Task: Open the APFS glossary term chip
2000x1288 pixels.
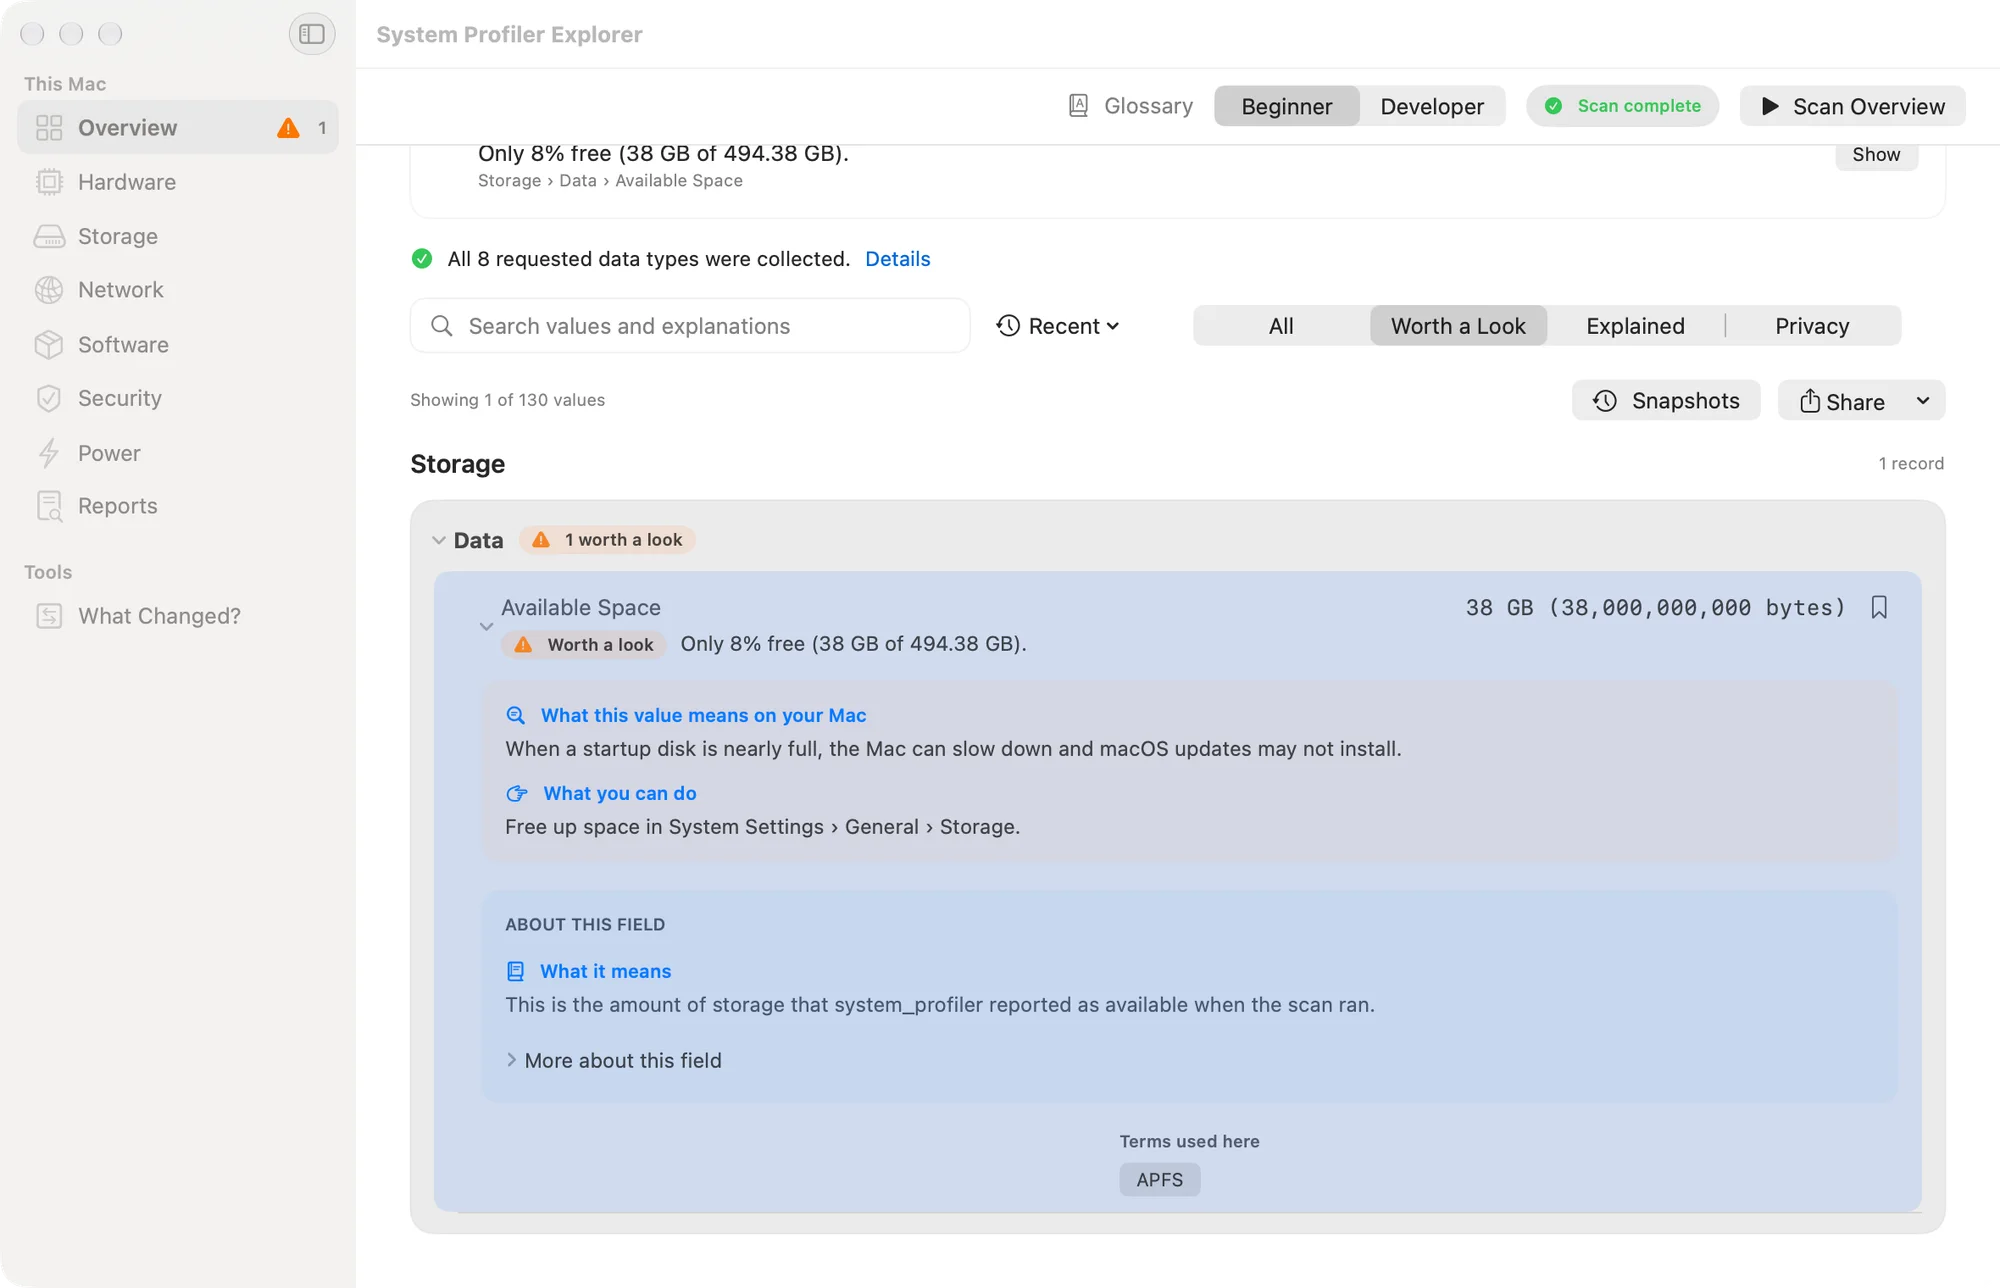Action: 1160,1180
